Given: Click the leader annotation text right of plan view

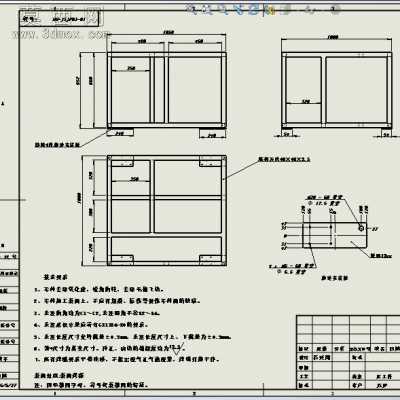Looking at the screenshot, I should [x=285, y=159].
